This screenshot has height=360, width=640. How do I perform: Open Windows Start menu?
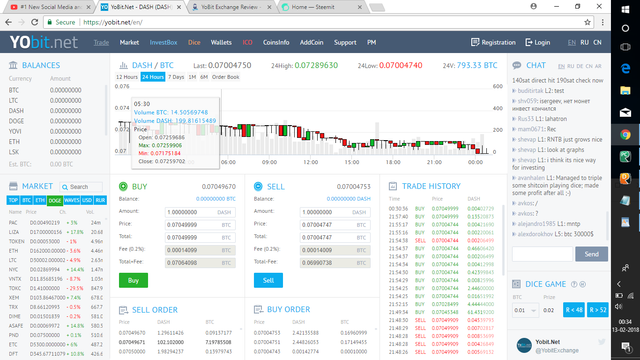pyautogui.click(x=625, y=9)
